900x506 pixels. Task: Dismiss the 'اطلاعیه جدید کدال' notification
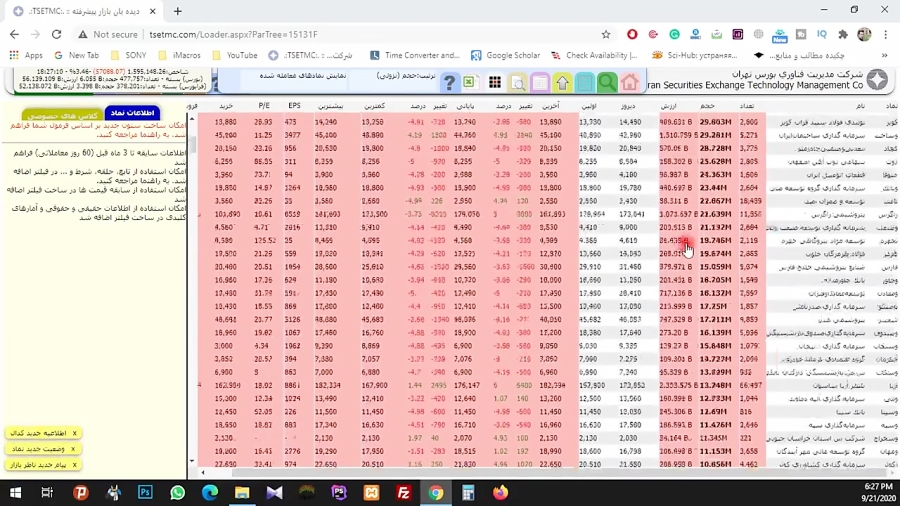tap(74, 433)
